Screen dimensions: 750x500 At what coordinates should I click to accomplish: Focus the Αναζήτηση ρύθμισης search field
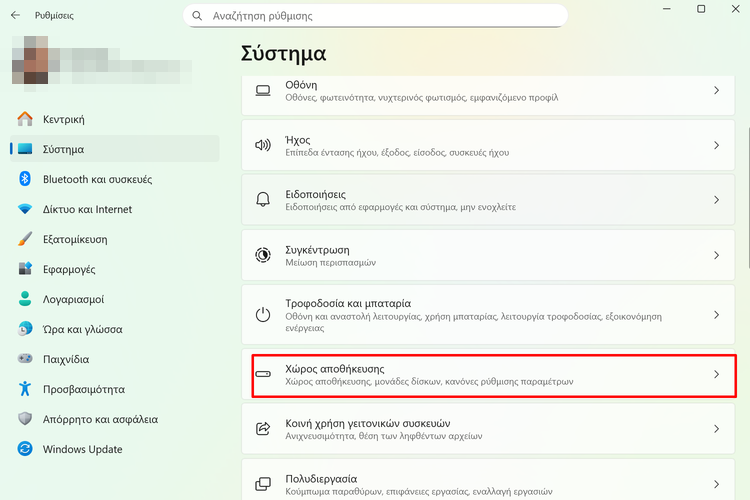coord(375,16)
